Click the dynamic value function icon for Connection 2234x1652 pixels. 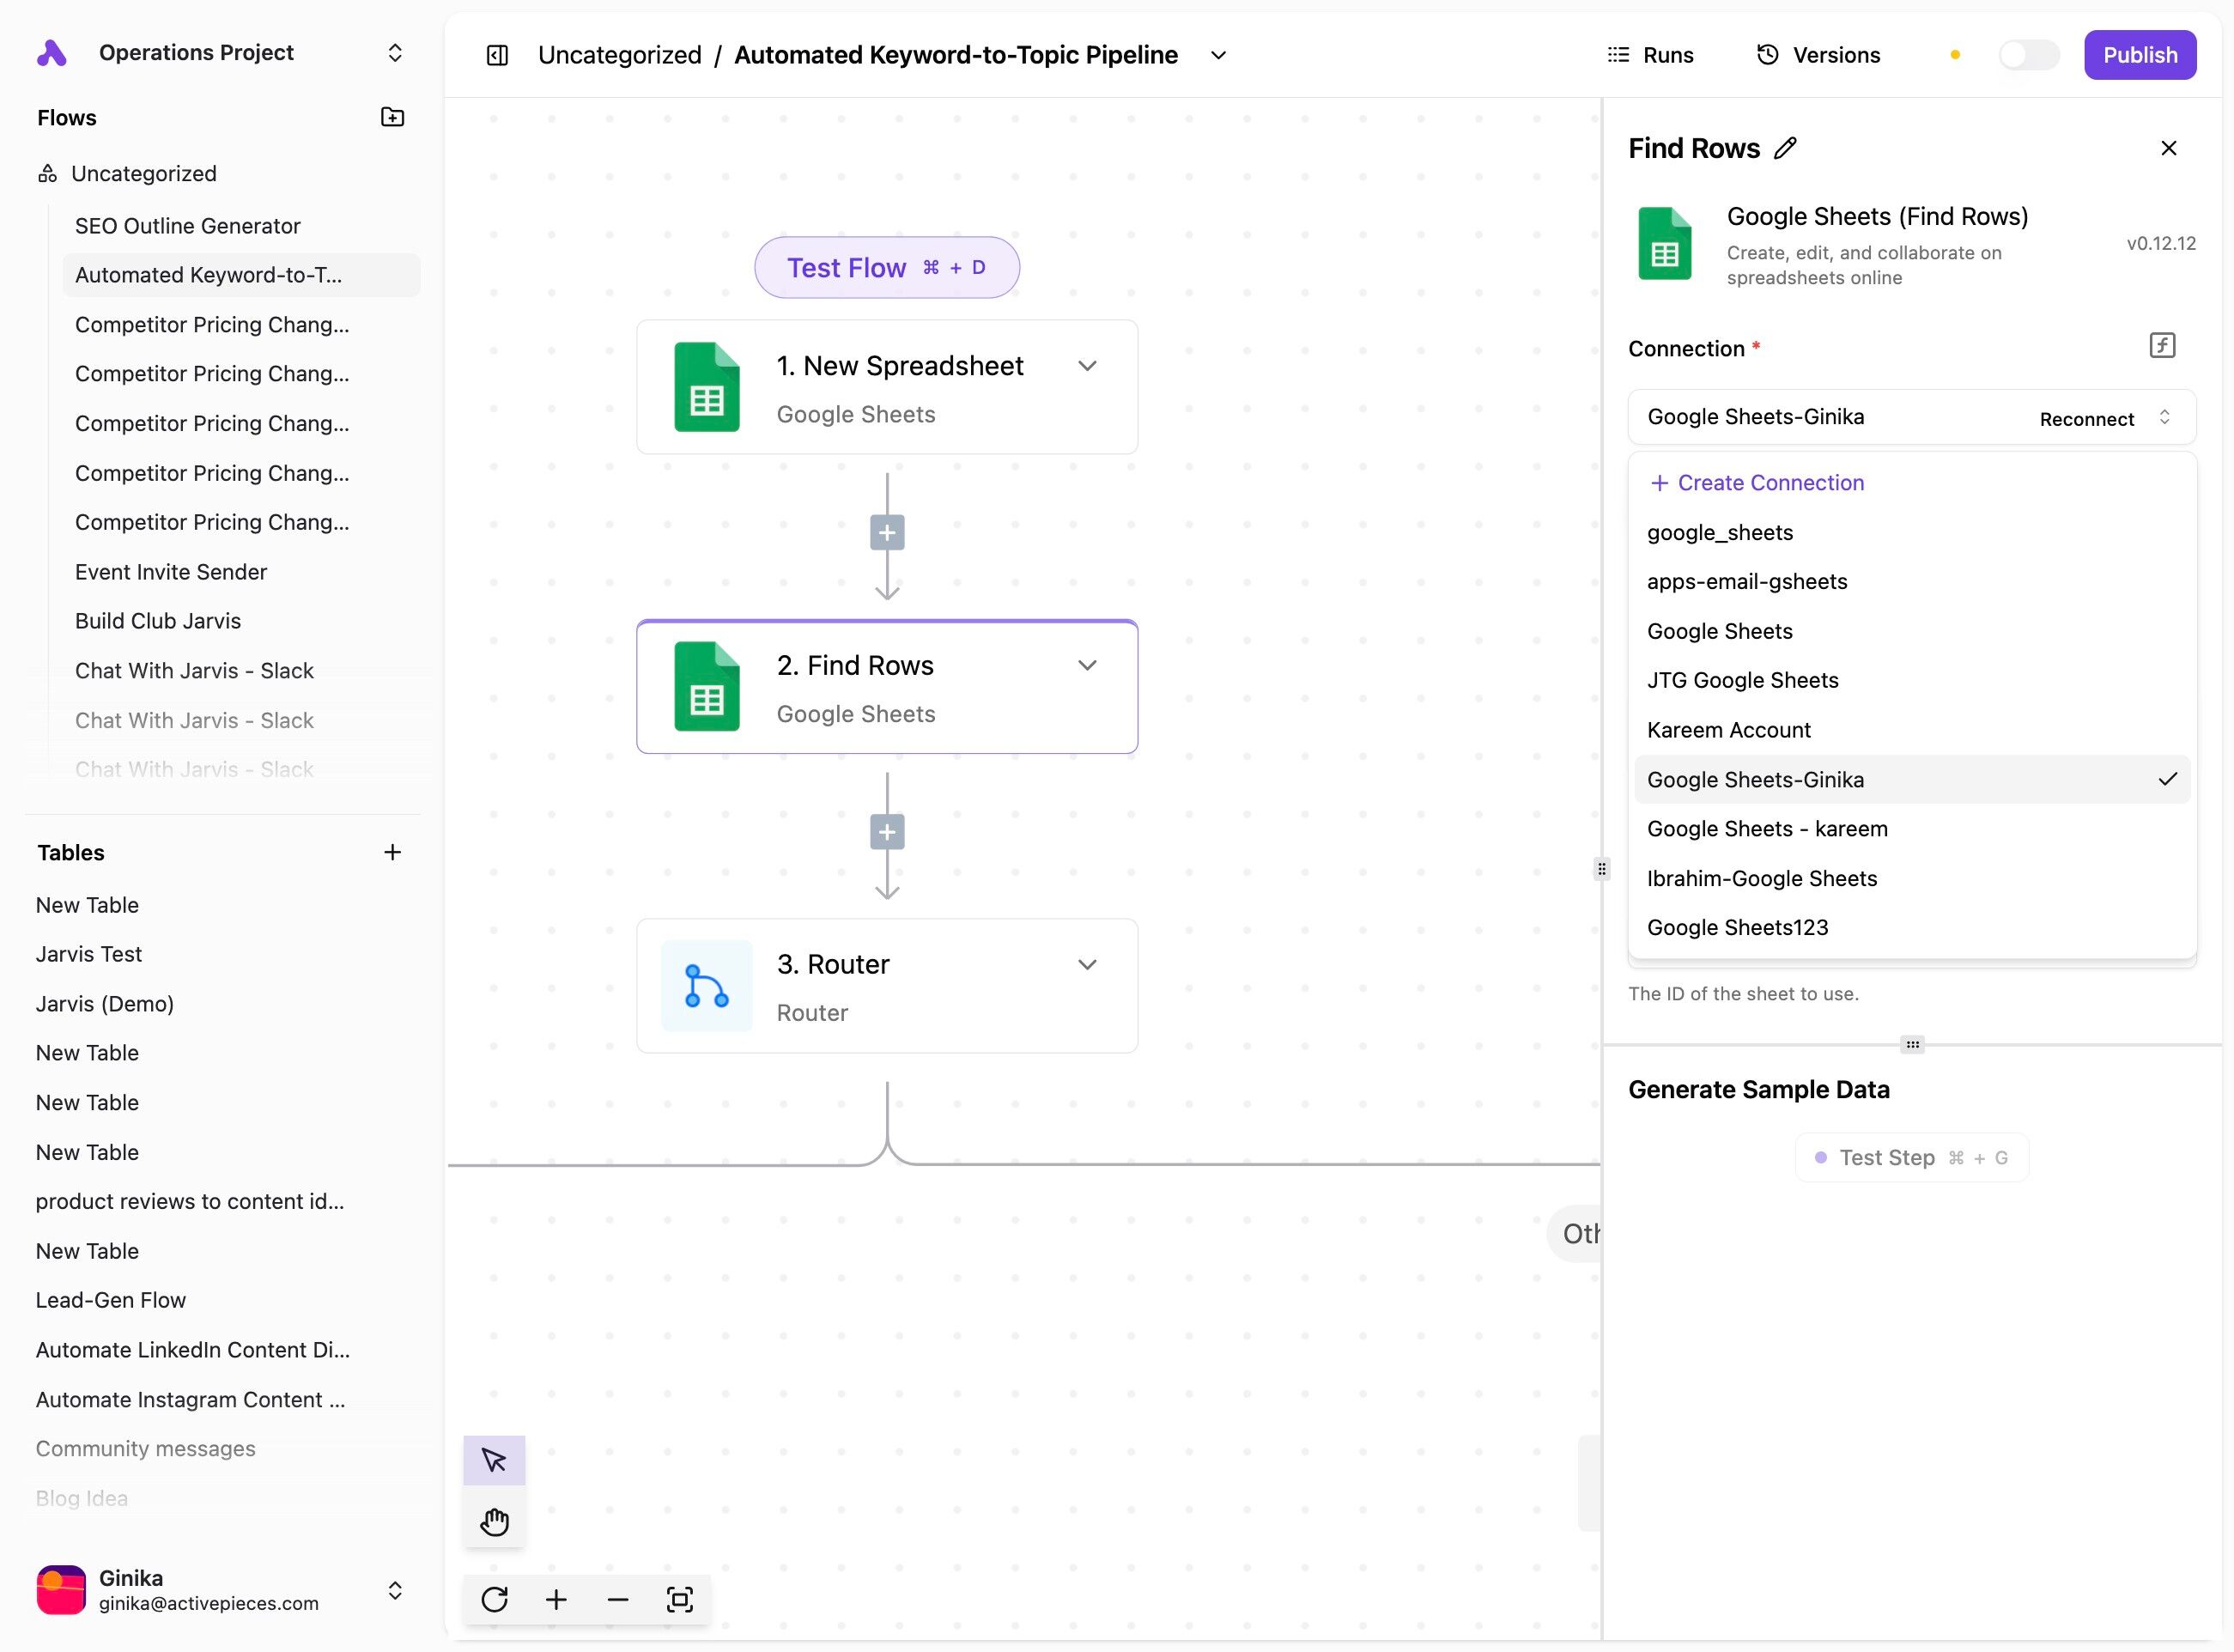click(x=2162, y=346)
